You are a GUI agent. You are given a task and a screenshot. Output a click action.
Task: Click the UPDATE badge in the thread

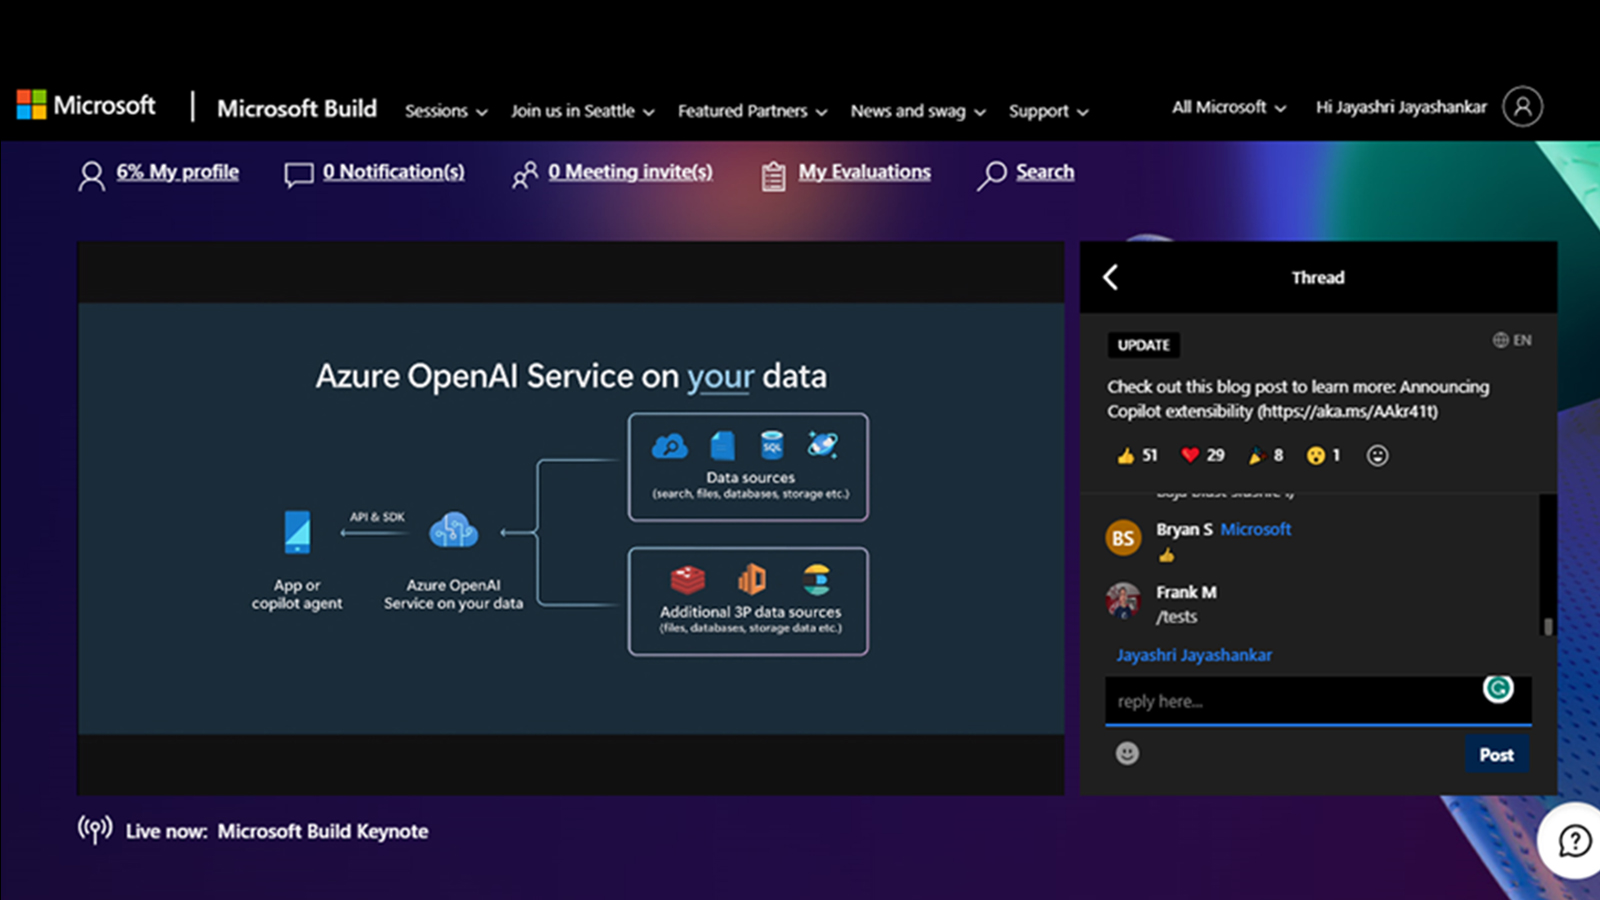[x=1143, y=345]
